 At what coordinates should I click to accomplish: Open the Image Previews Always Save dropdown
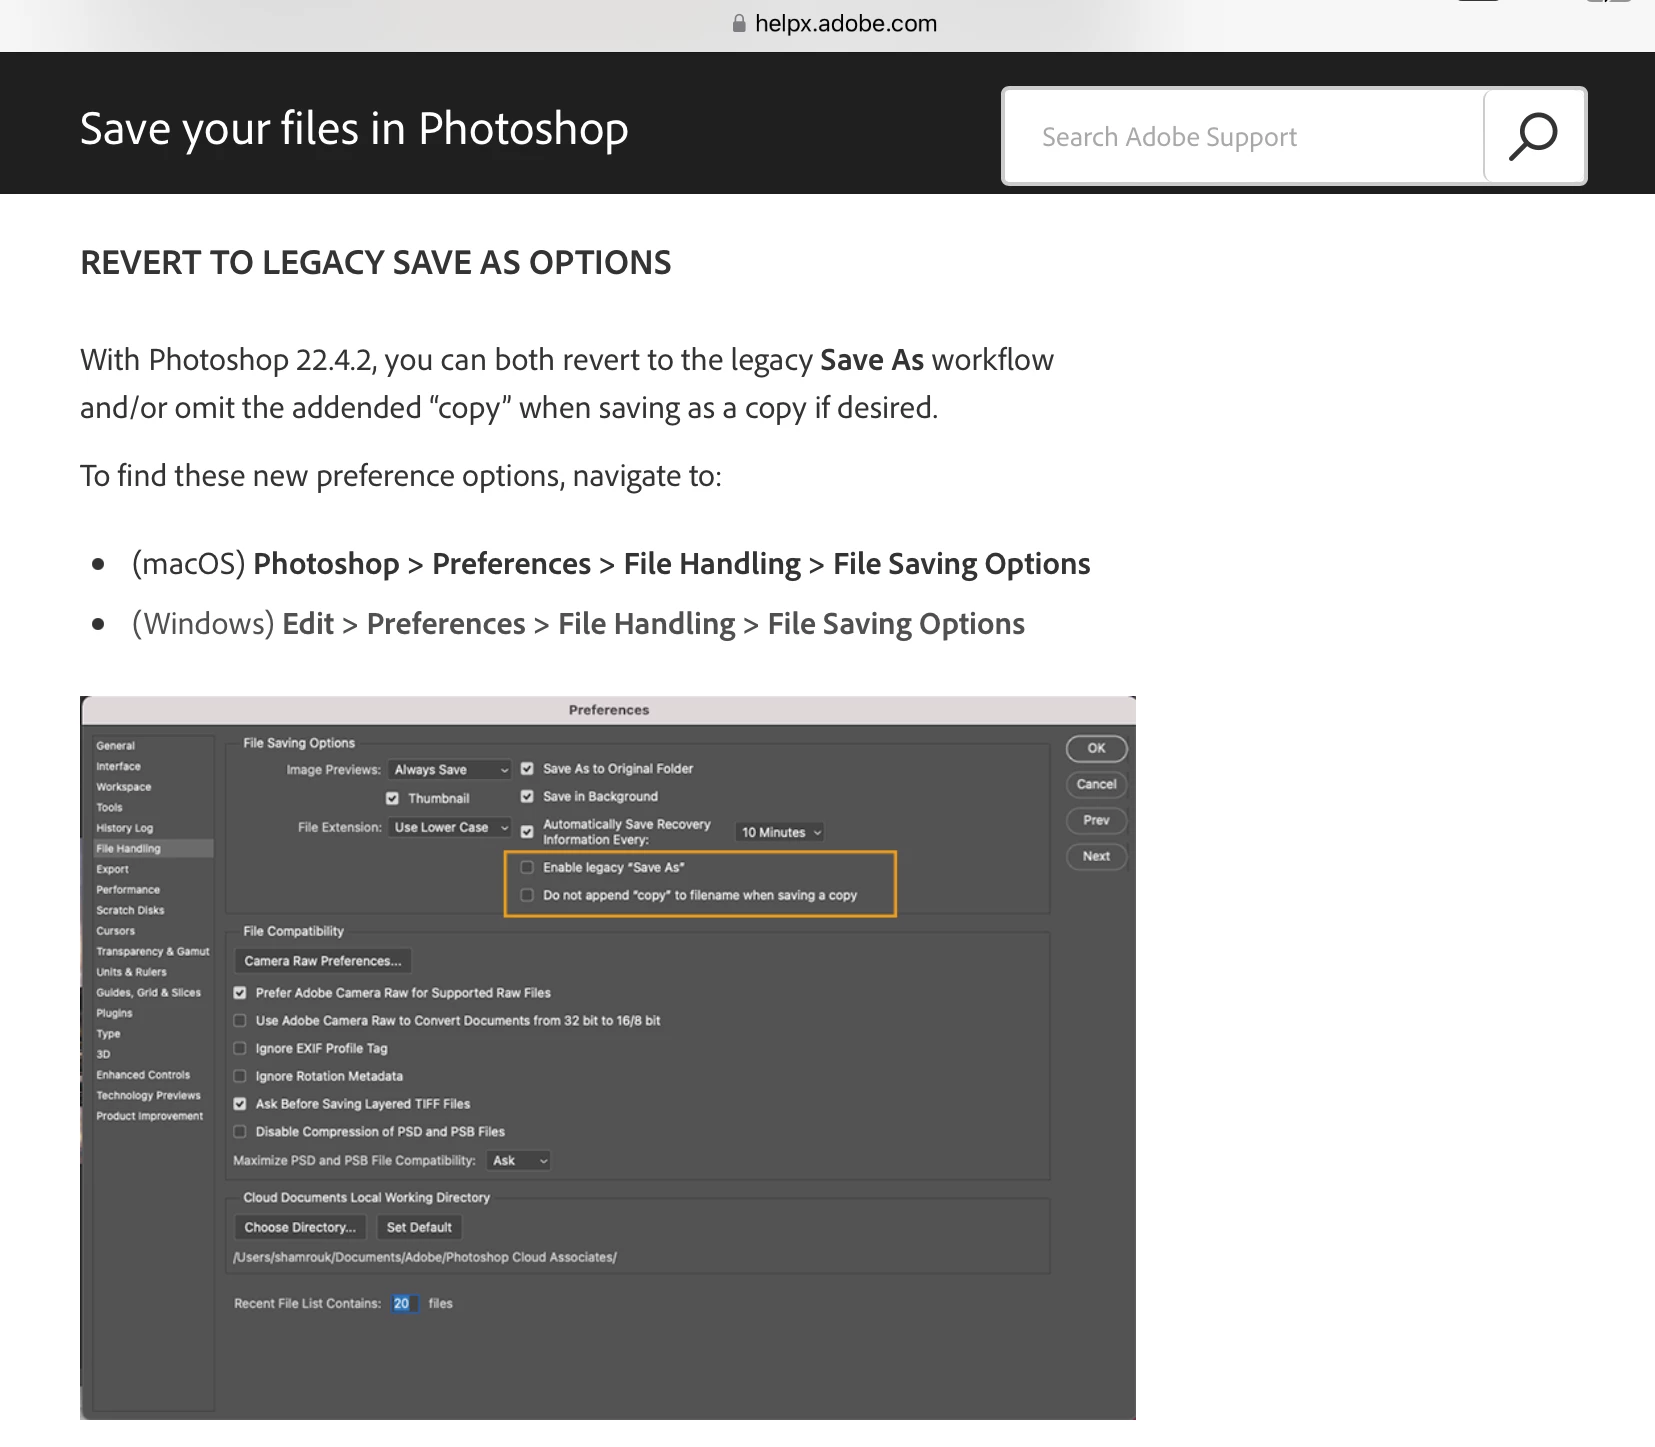coord(450,769)
